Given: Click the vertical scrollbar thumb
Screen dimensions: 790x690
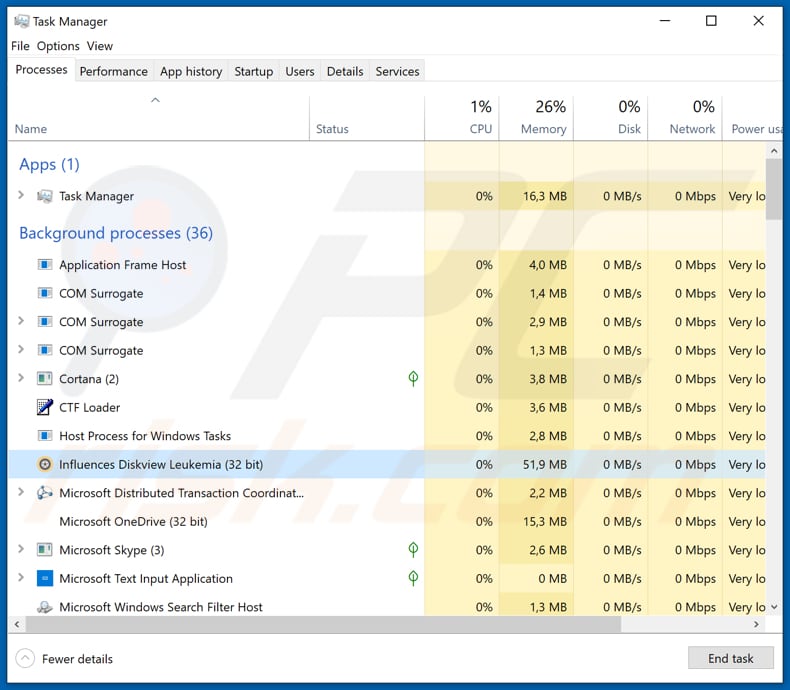Looking at the screenshot, I should tap(774, 189).
